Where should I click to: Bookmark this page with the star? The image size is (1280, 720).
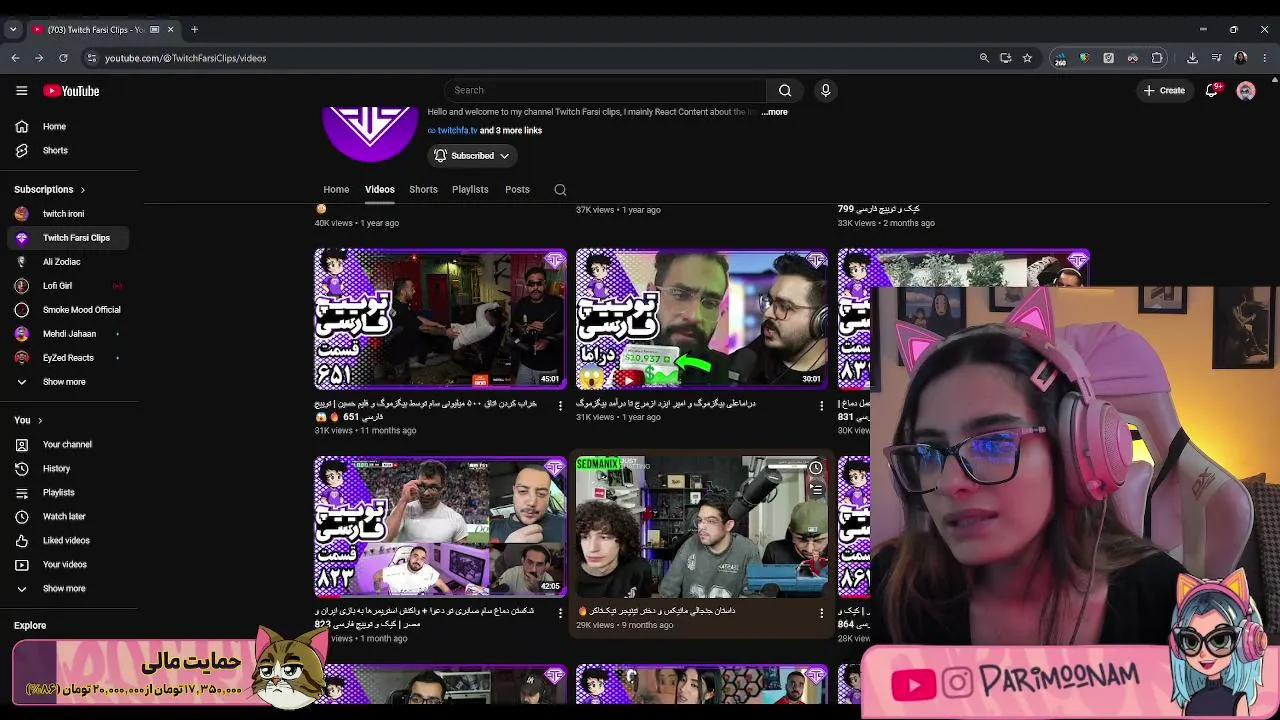(1027, 58)
